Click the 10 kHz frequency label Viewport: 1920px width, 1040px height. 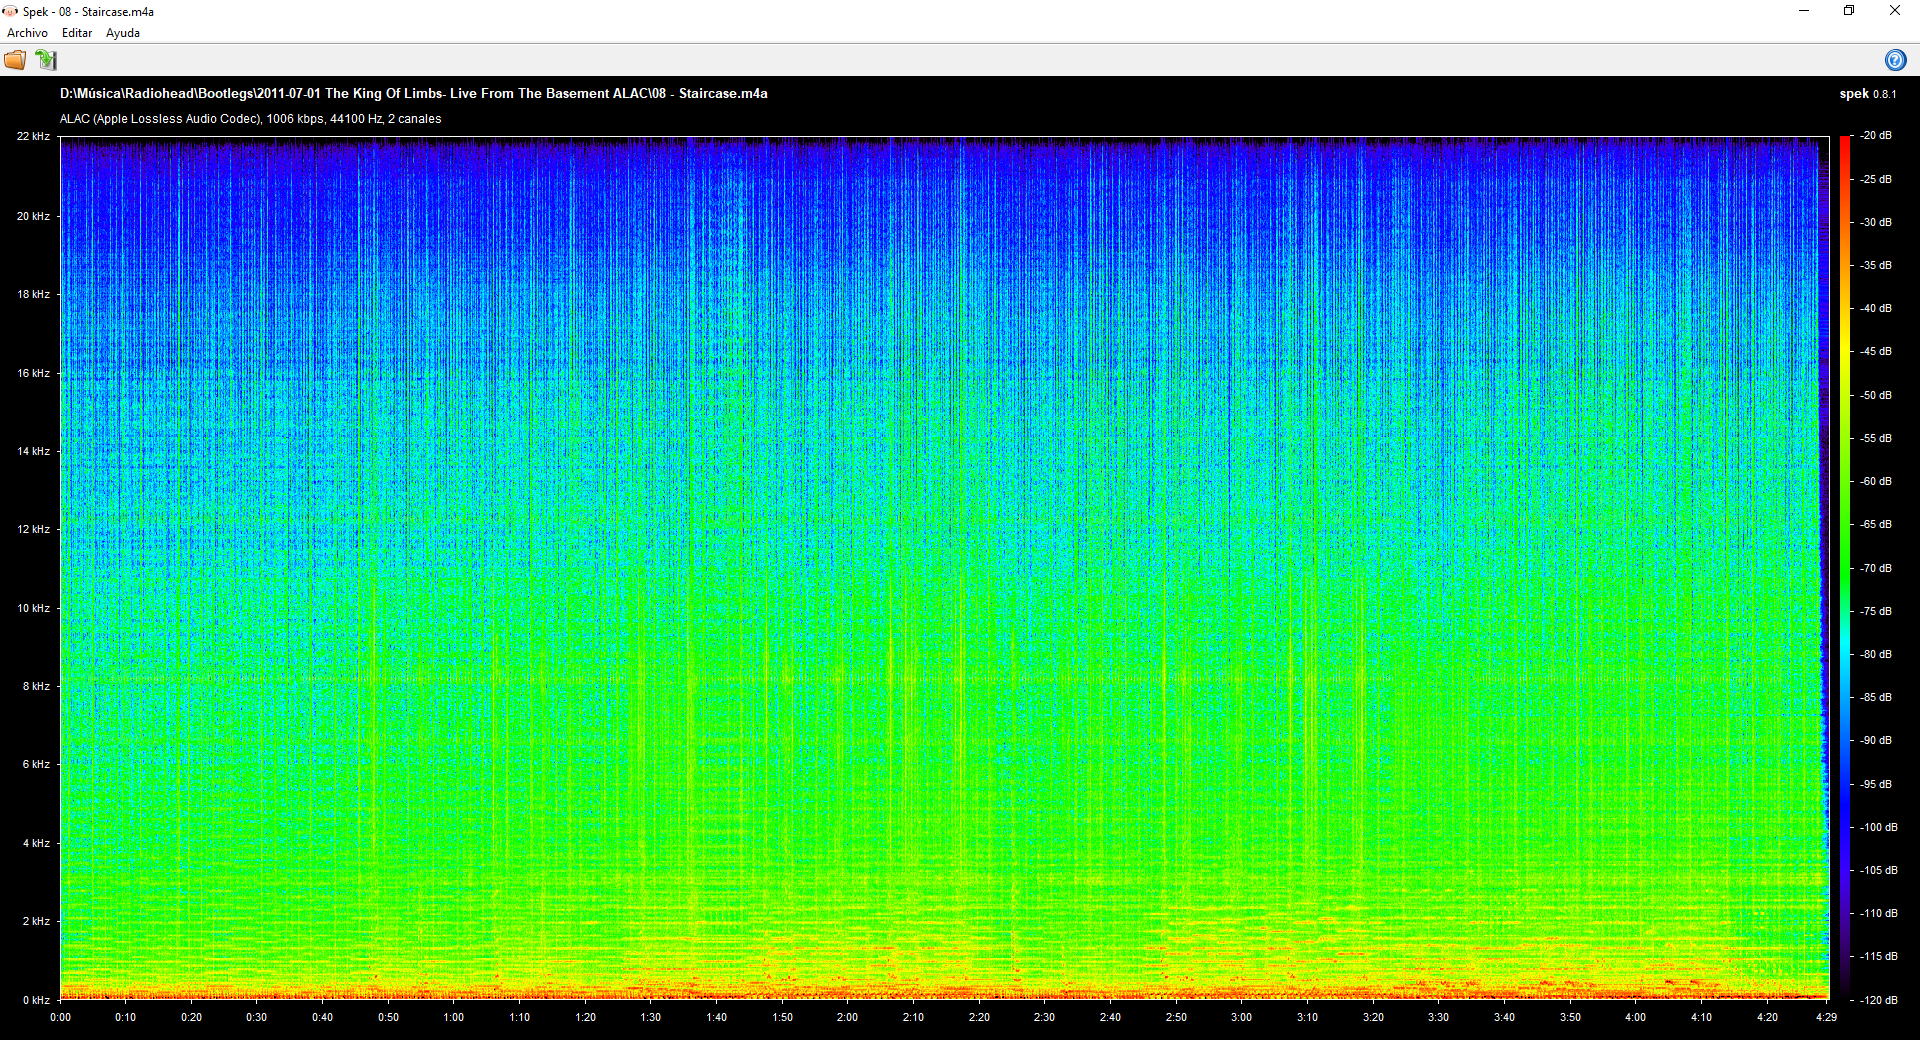[x=34, y=607]
